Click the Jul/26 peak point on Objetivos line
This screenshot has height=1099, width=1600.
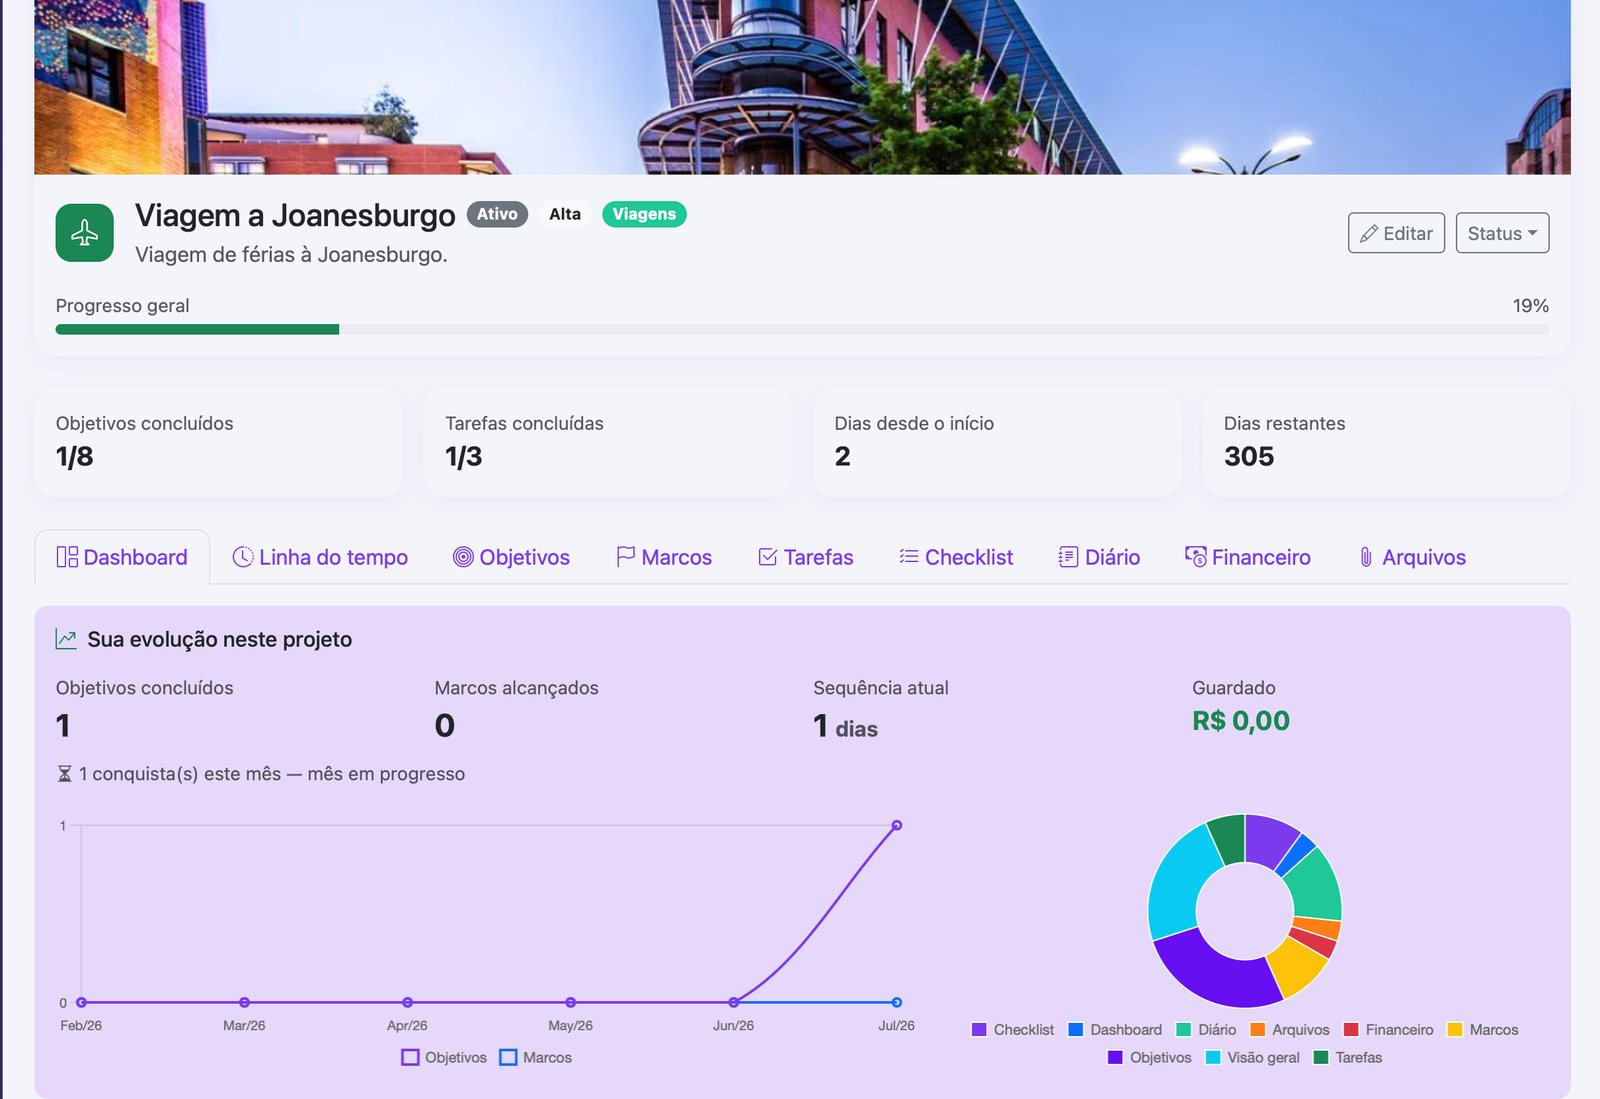tap(897, 825)
